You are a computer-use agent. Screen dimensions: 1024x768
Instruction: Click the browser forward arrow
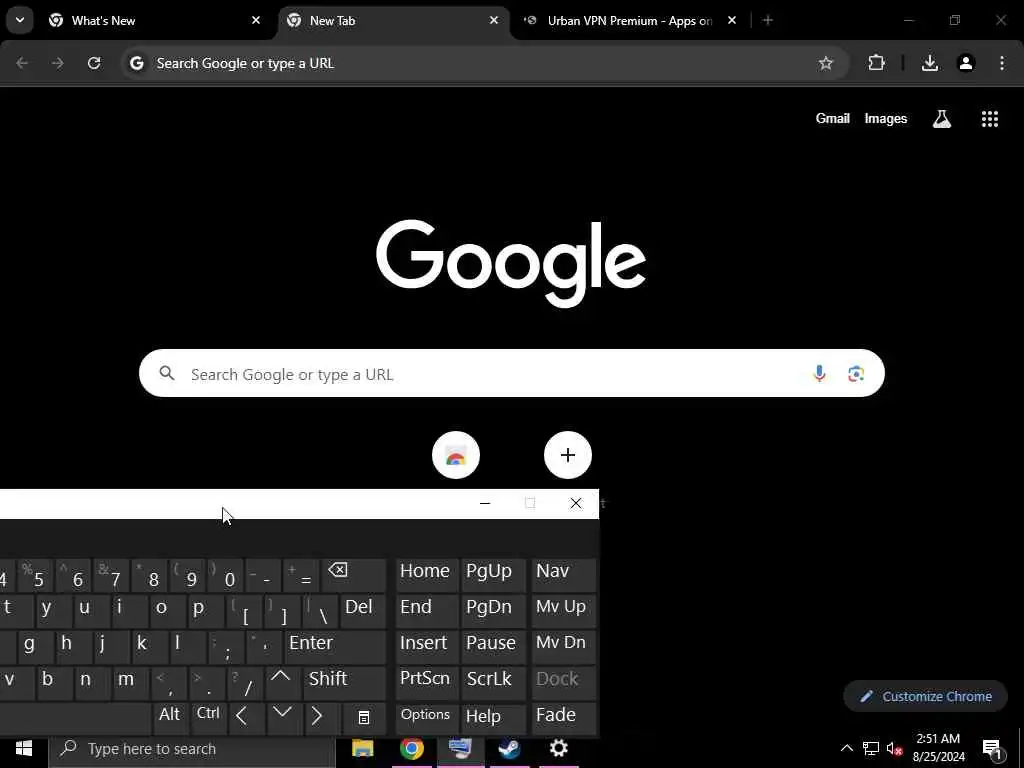pyautogui.click(x=57, y=63)
